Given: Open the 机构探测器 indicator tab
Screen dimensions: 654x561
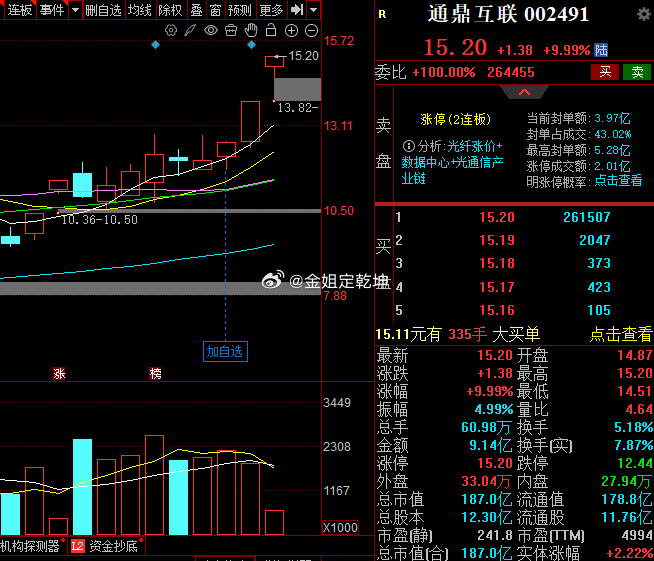Looking at the screenshot, I should (30, 546).
